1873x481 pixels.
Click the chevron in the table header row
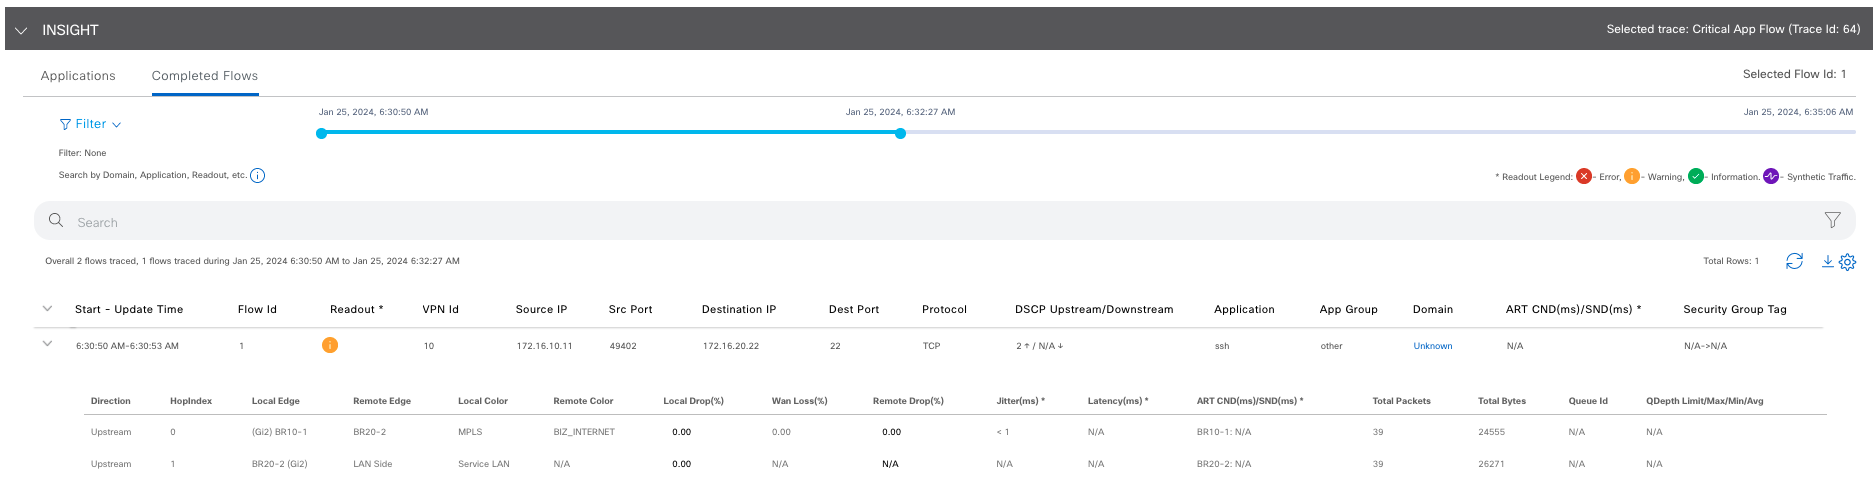(47, 309)
